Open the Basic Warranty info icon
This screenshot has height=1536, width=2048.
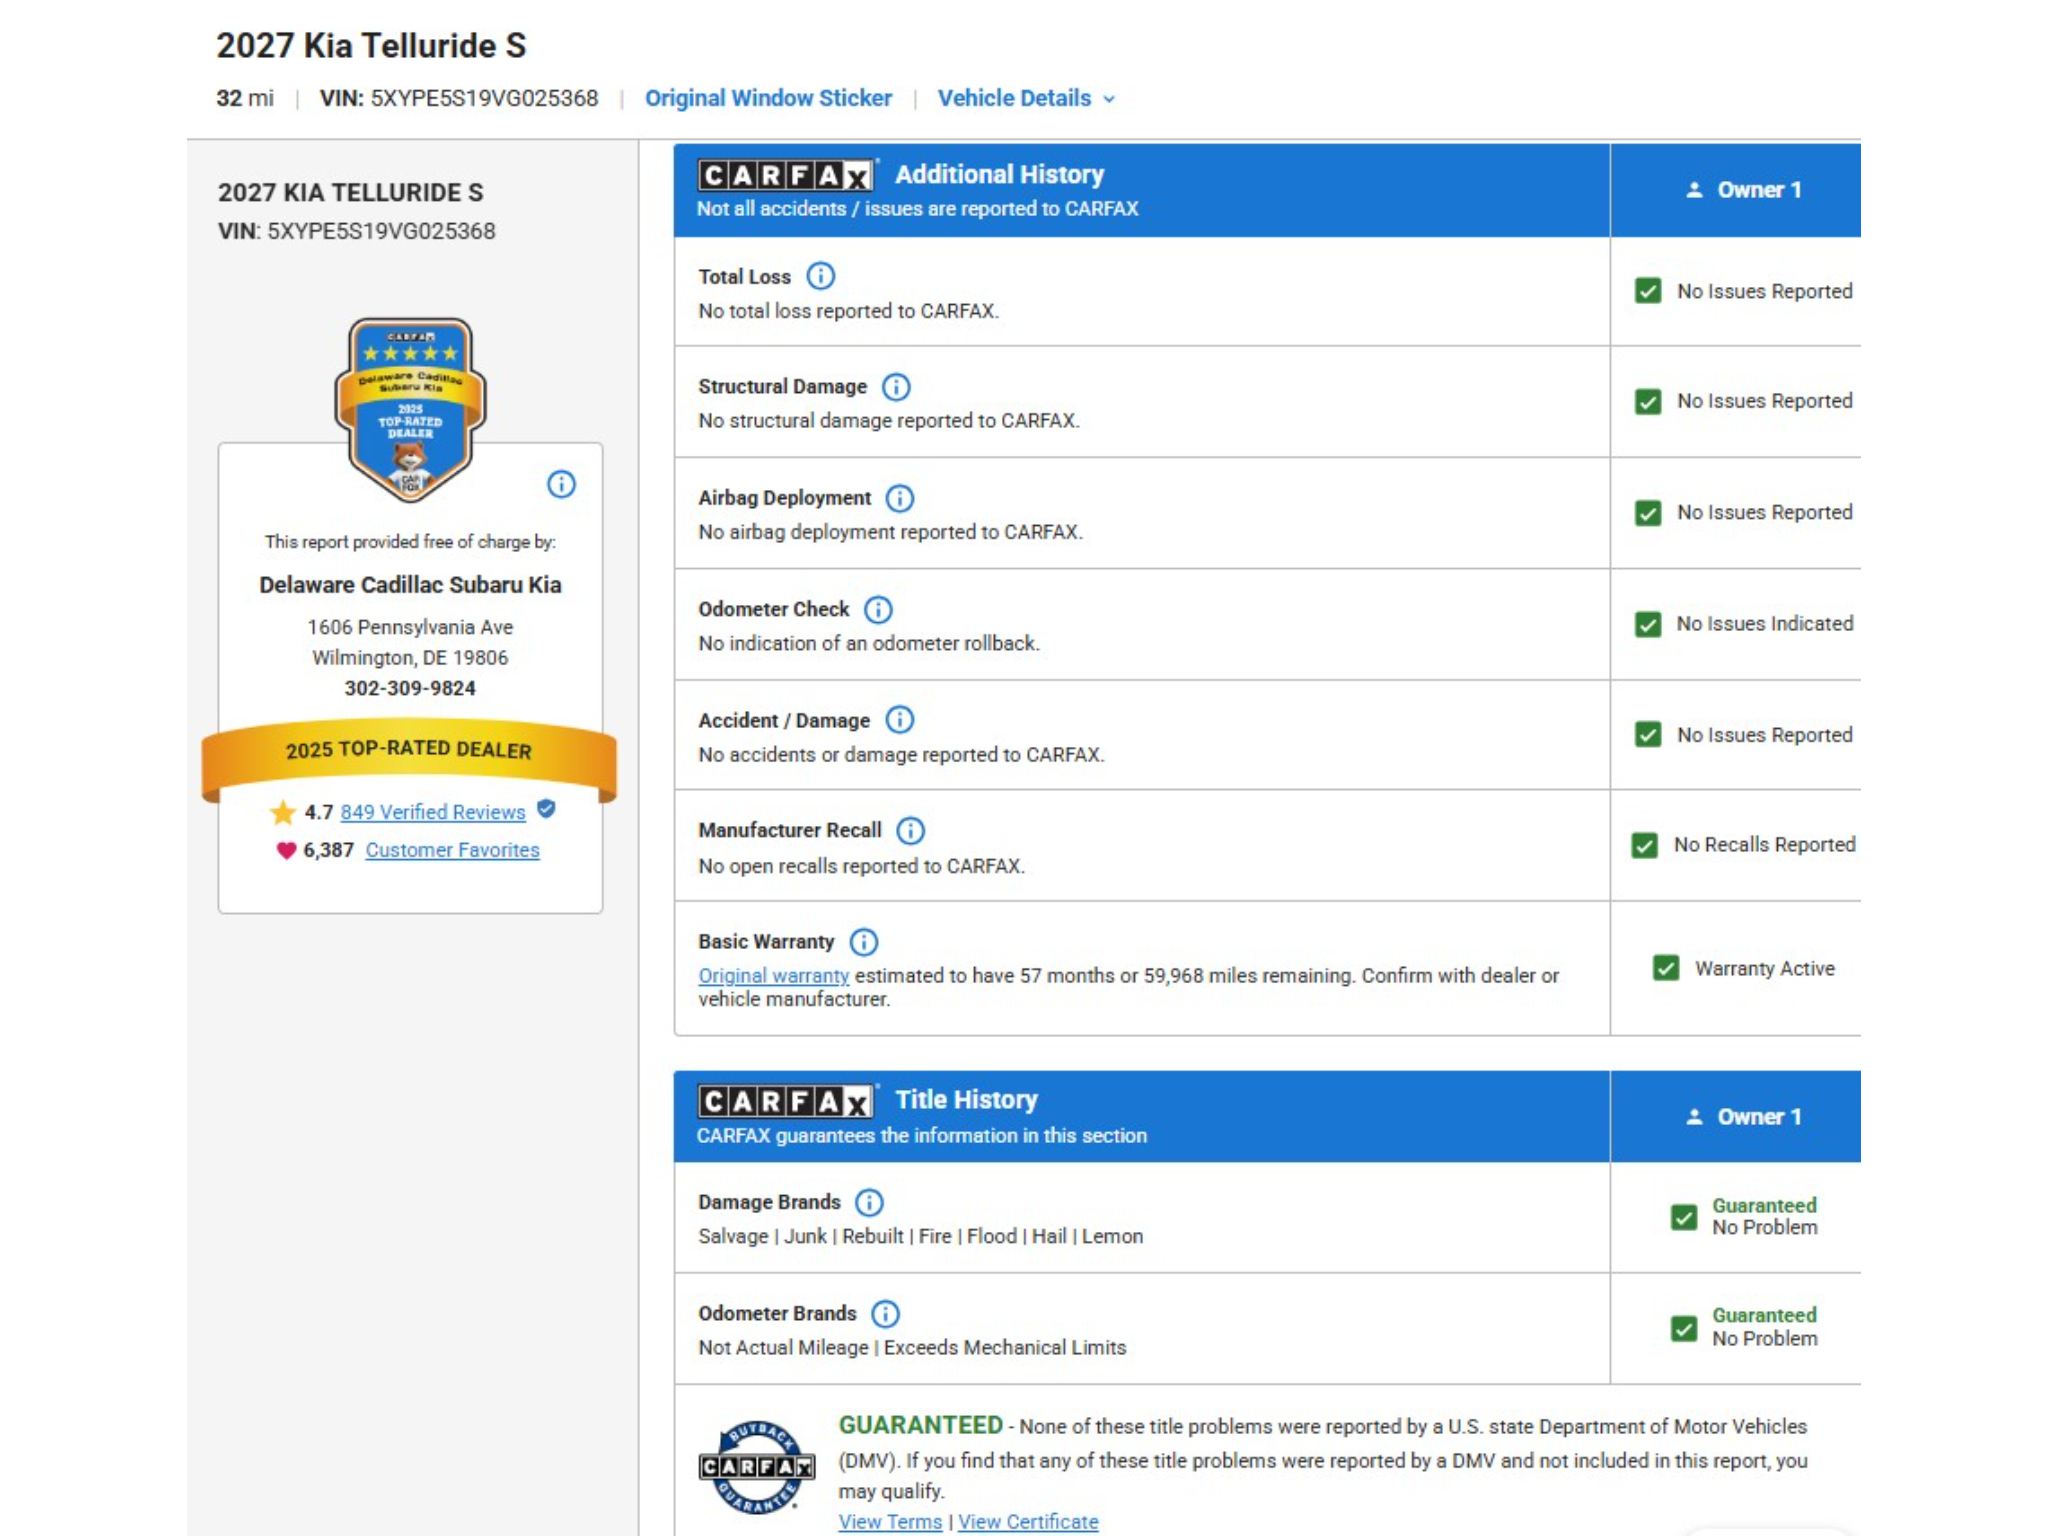[864, 942]
